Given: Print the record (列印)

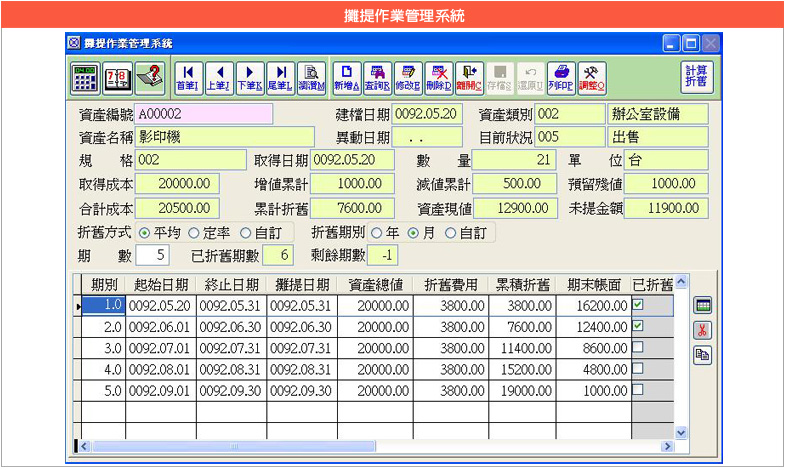Looking at the screenshot, I should pyautogui.click(x=561, y=77).
